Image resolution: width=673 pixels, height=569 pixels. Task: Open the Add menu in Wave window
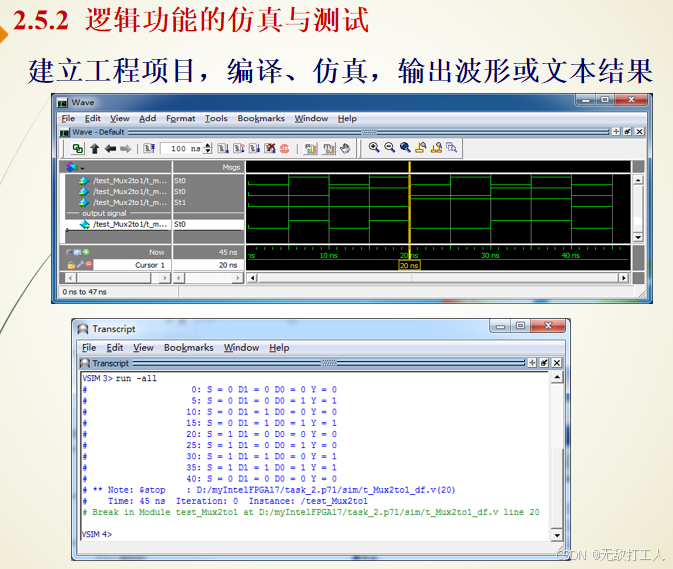pos(147,118)
